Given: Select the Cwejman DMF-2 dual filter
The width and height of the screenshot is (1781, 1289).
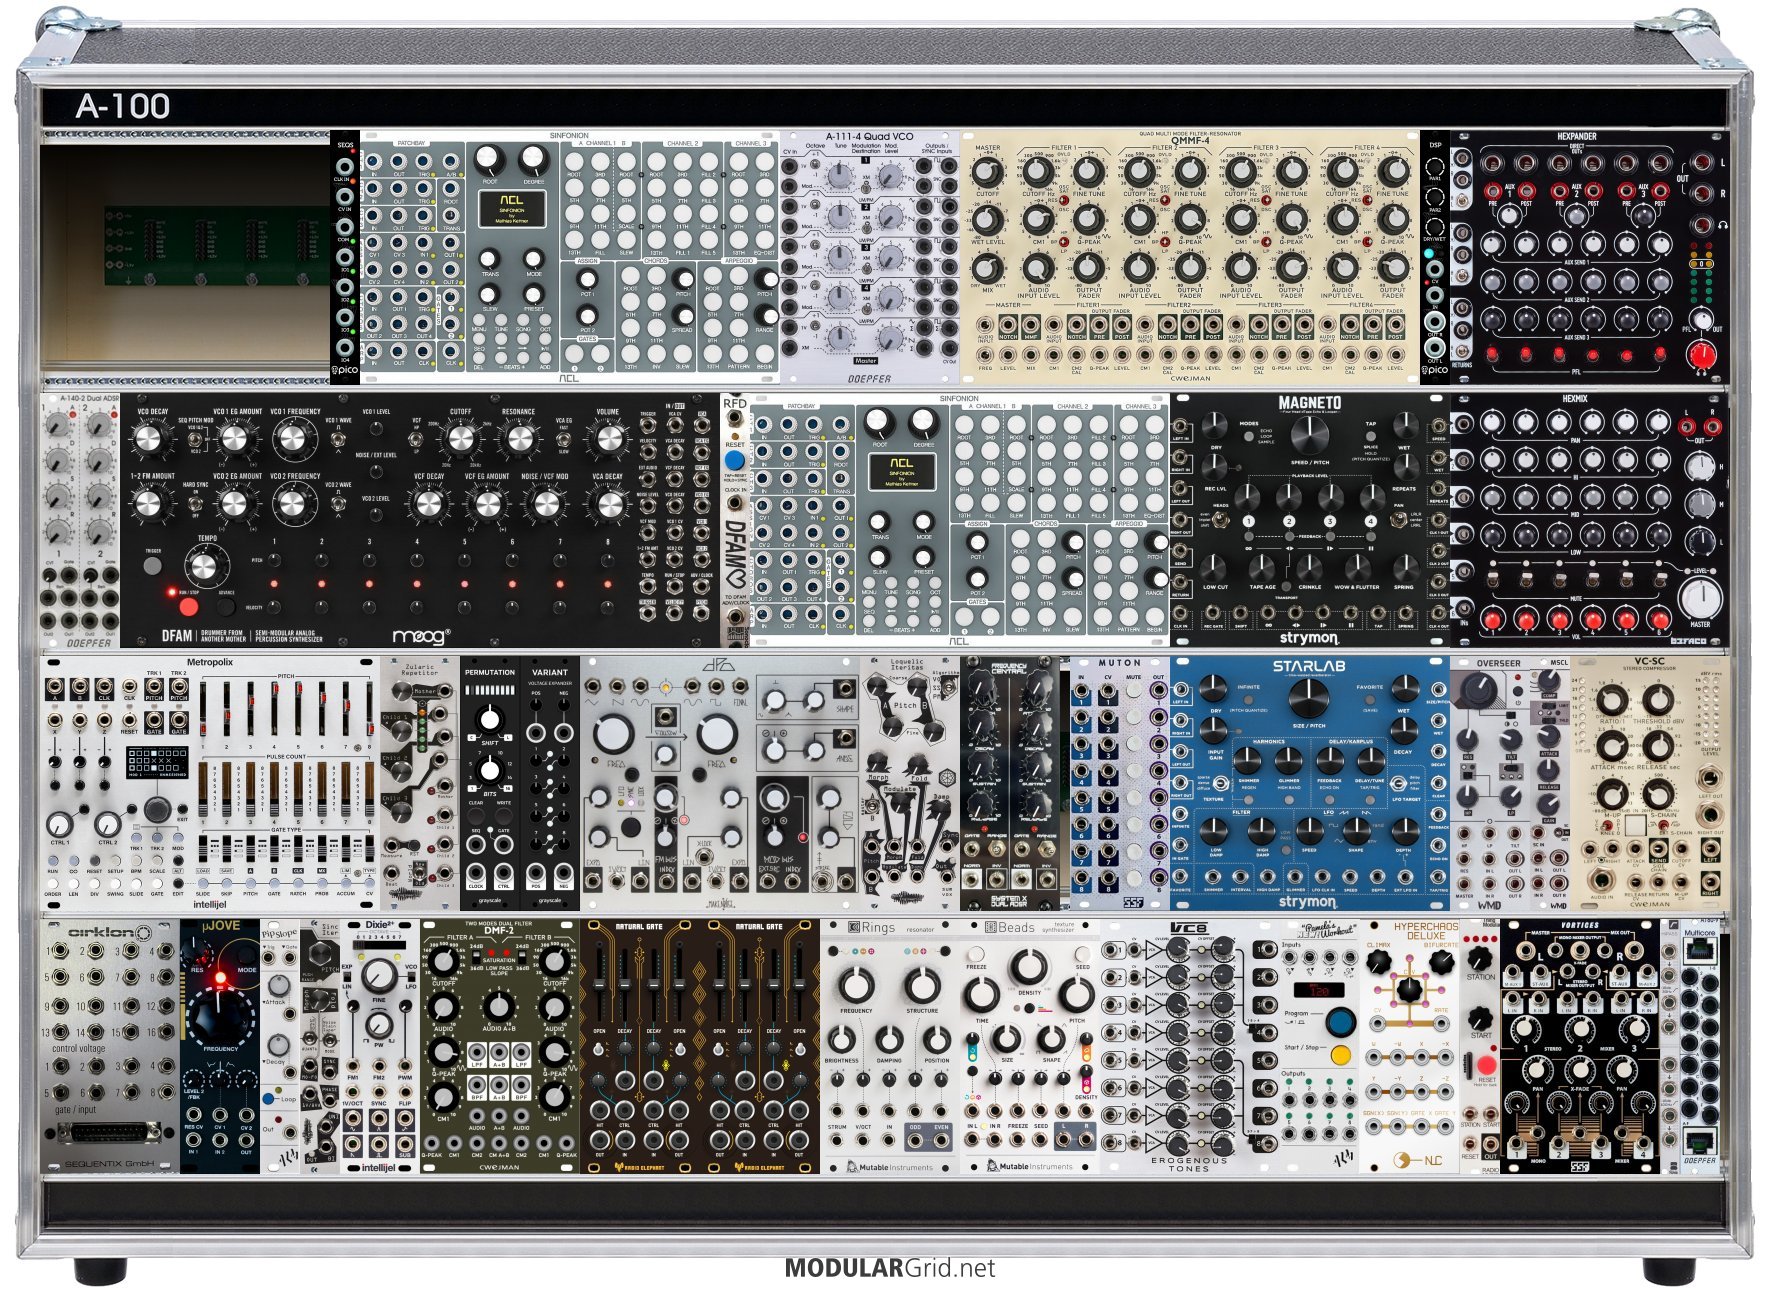Looking at the screenshot, I should point(499,1047).
